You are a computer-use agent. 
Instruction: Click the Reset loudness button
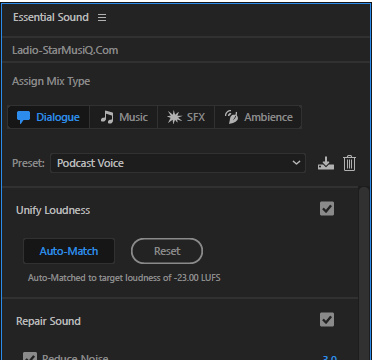point(167,251)
